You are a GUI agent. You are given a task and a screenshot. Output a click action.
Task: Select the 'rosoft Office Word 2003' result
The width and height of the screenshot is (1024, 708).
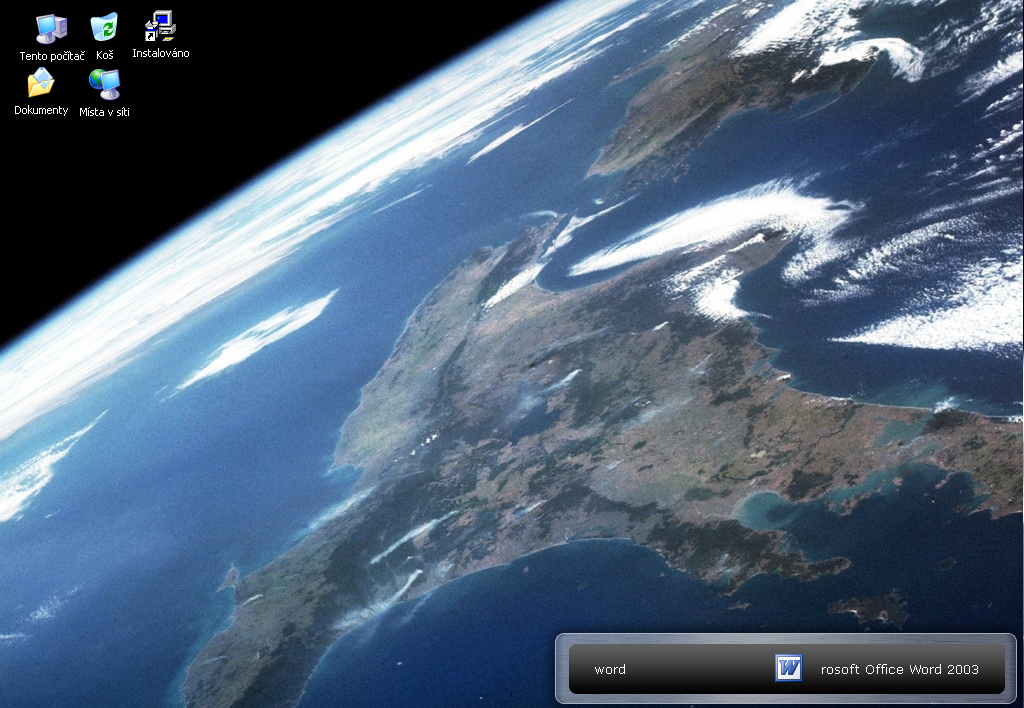[x=899, y=669]
